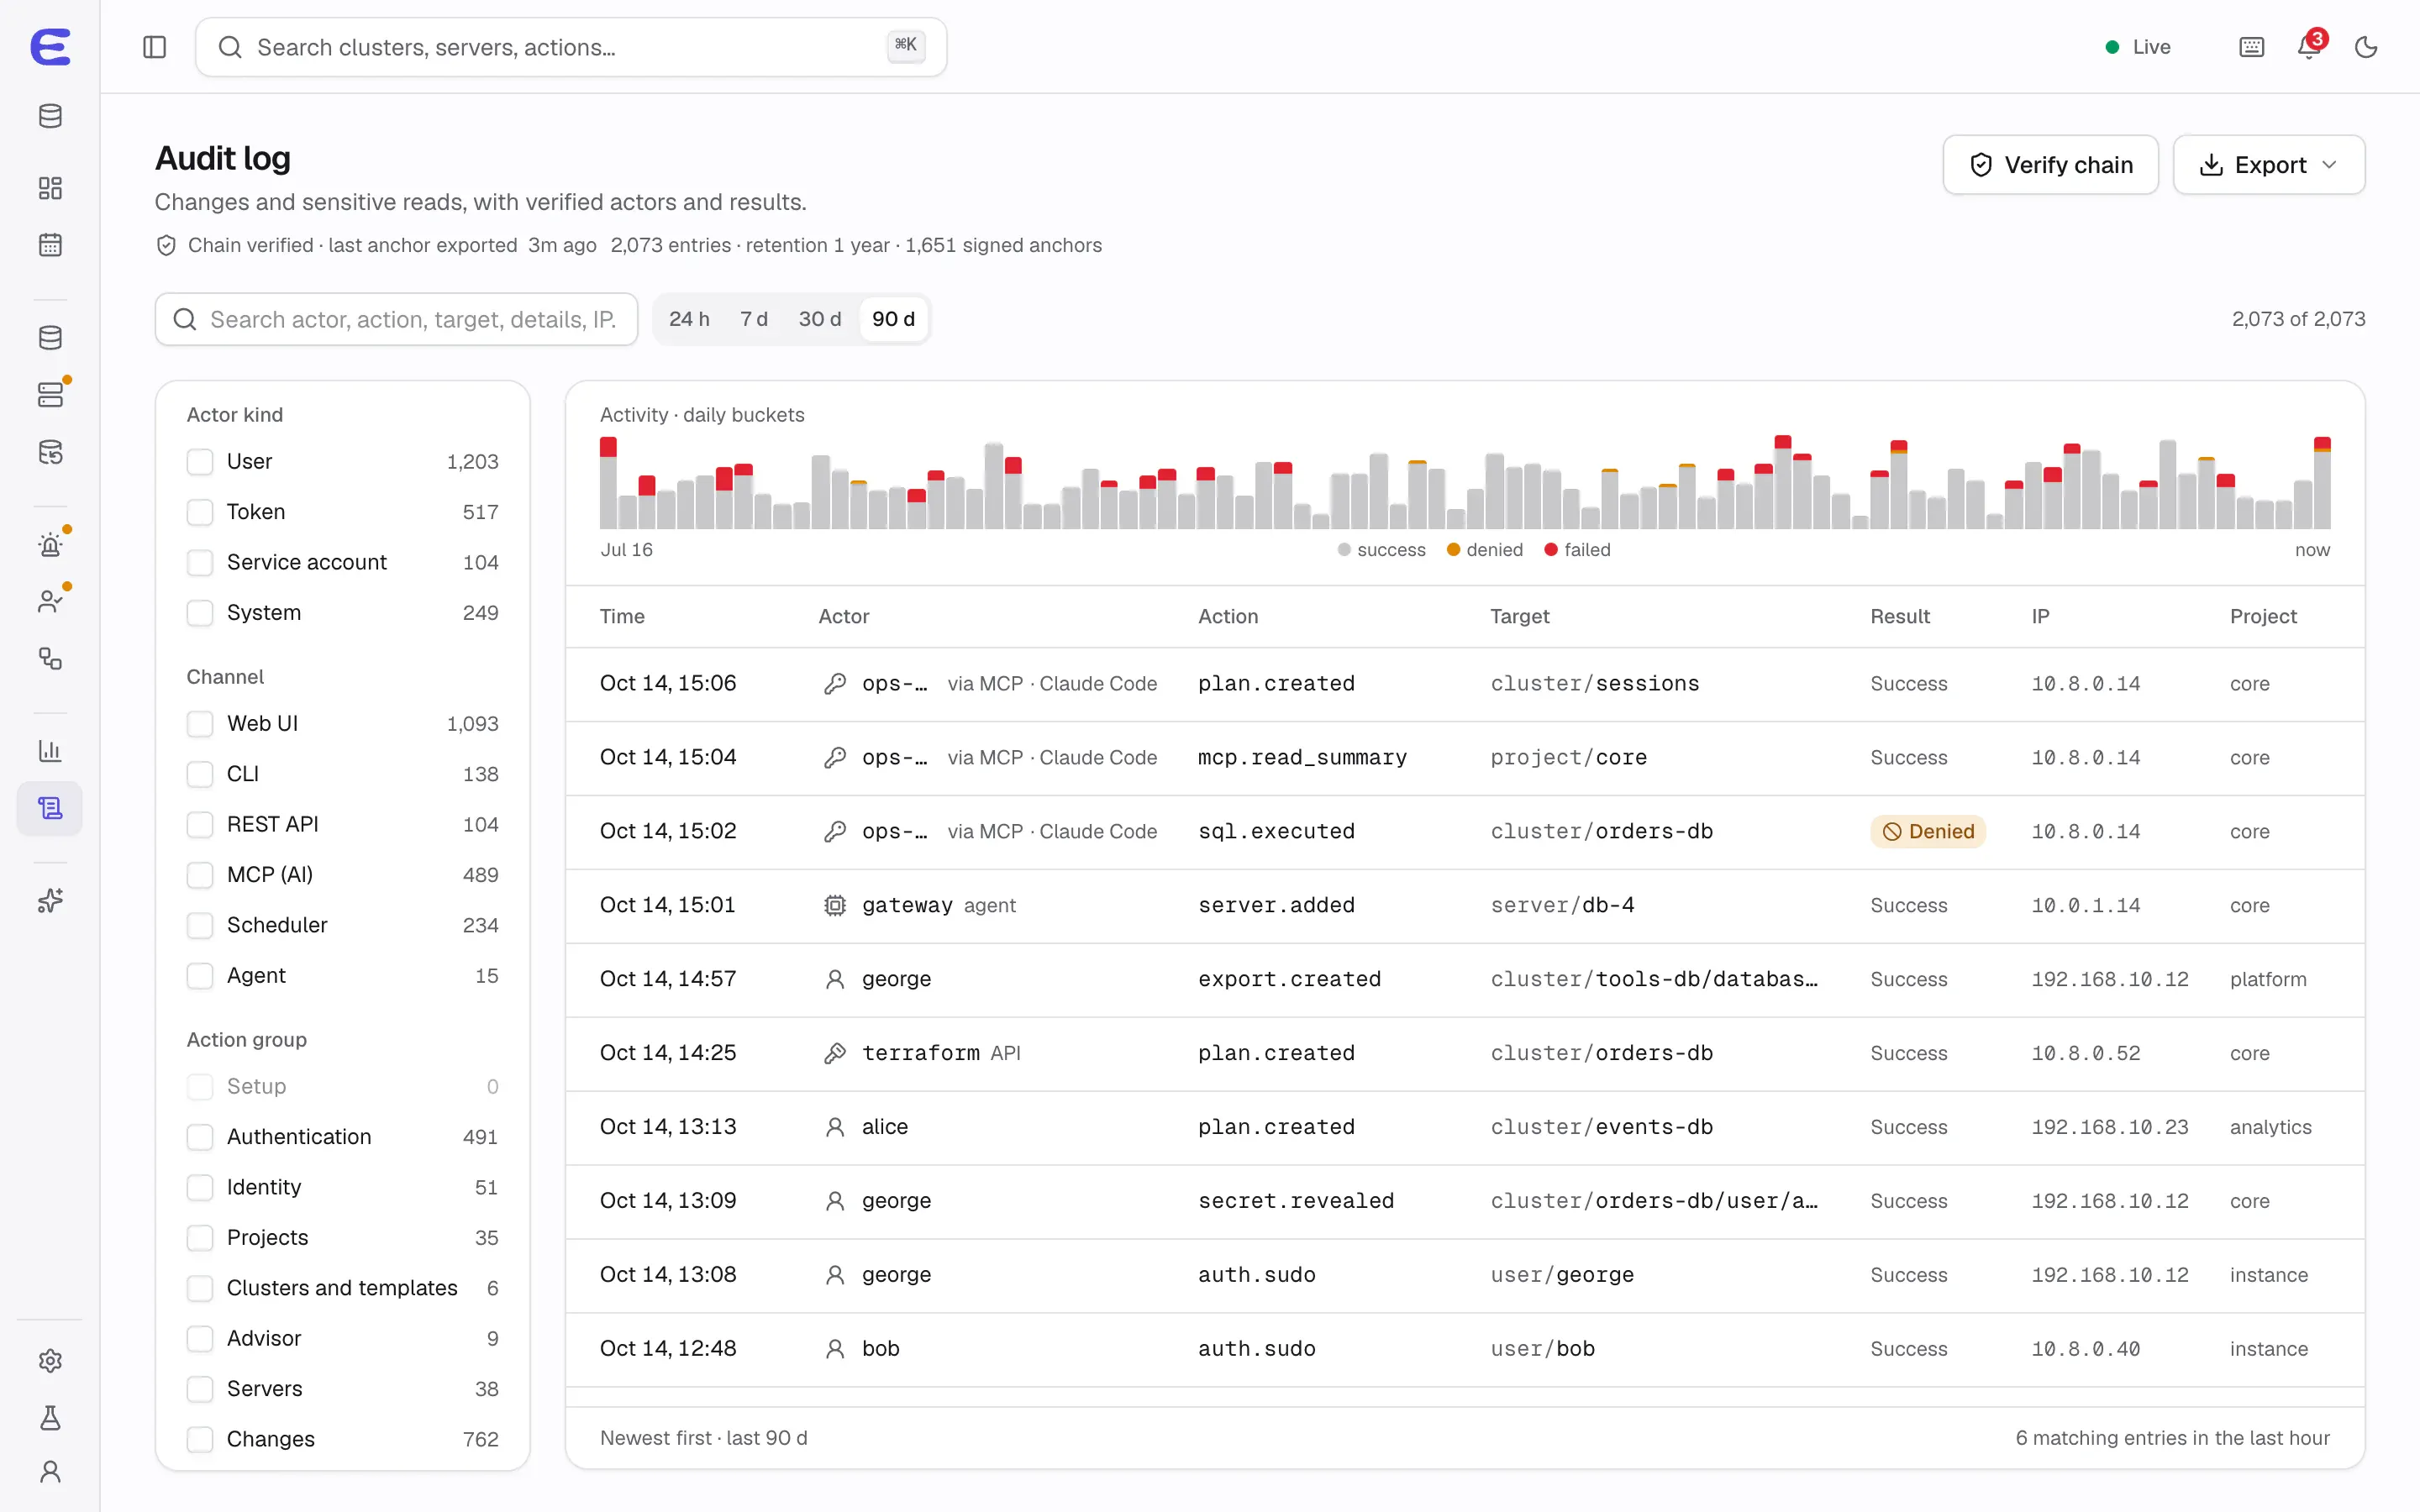Open the lab flask icon in sidebar
This screenshot has height=1512, width=2420.
click(50, 1418)
